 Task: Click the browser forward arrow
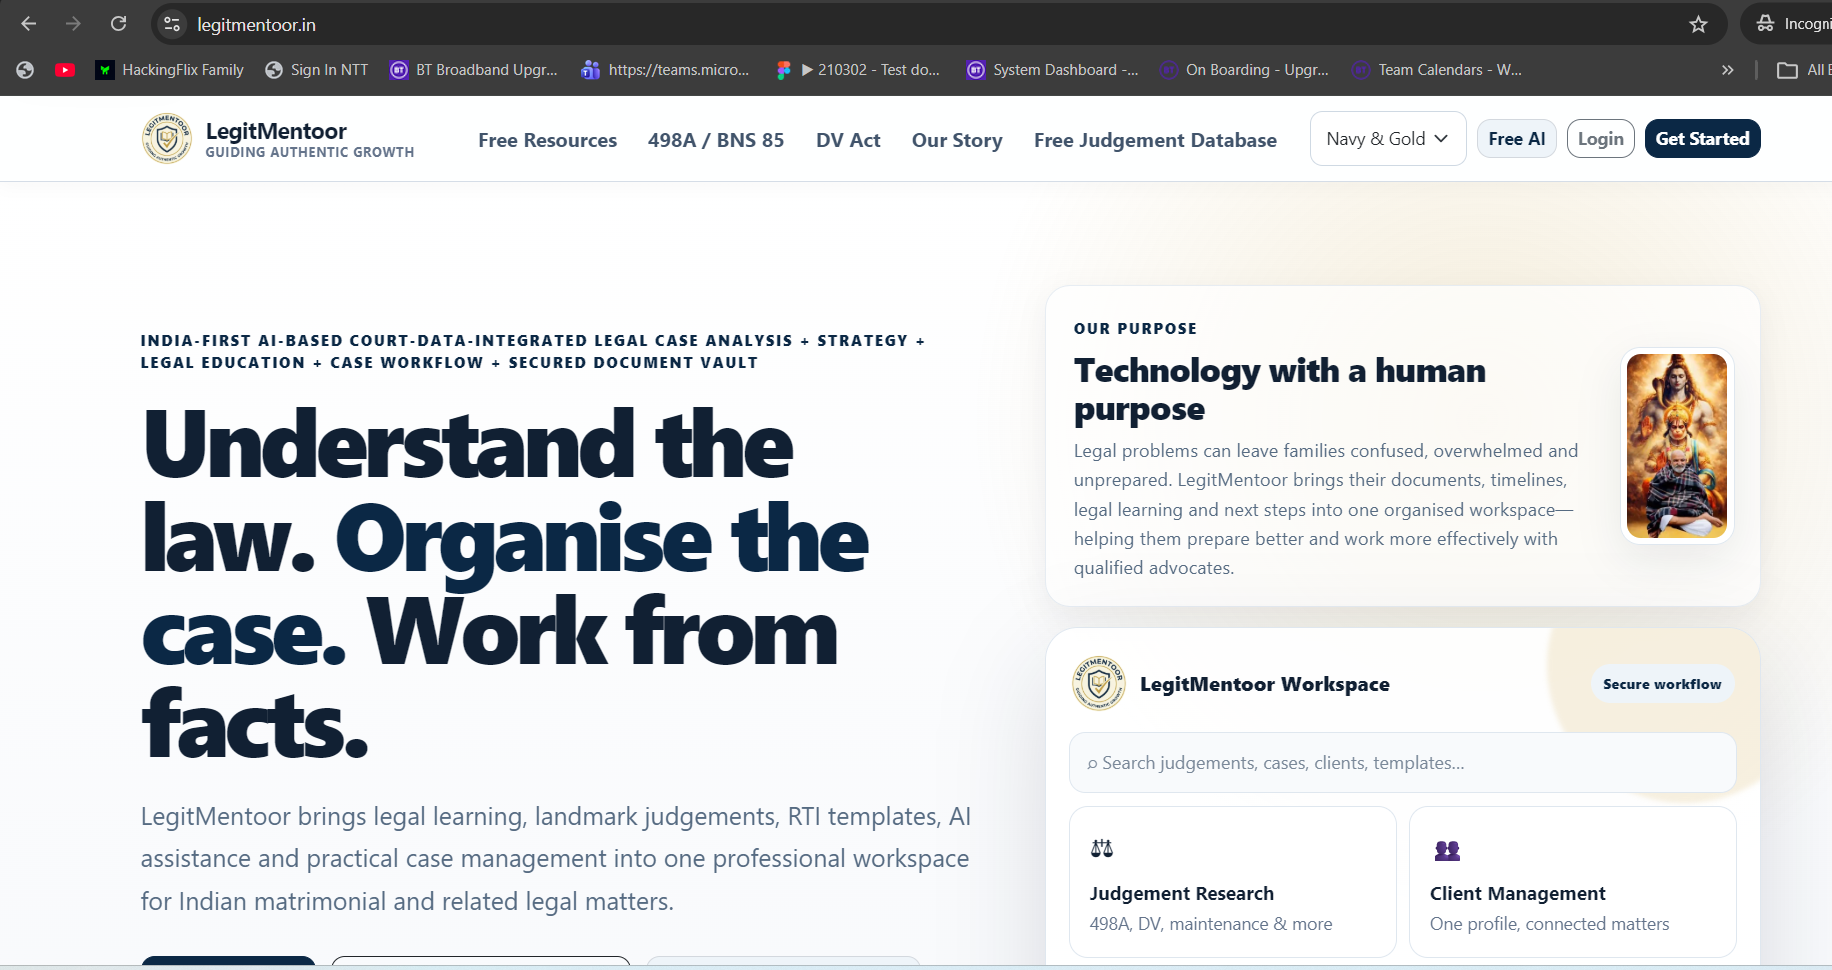click(x=73, y=24)
